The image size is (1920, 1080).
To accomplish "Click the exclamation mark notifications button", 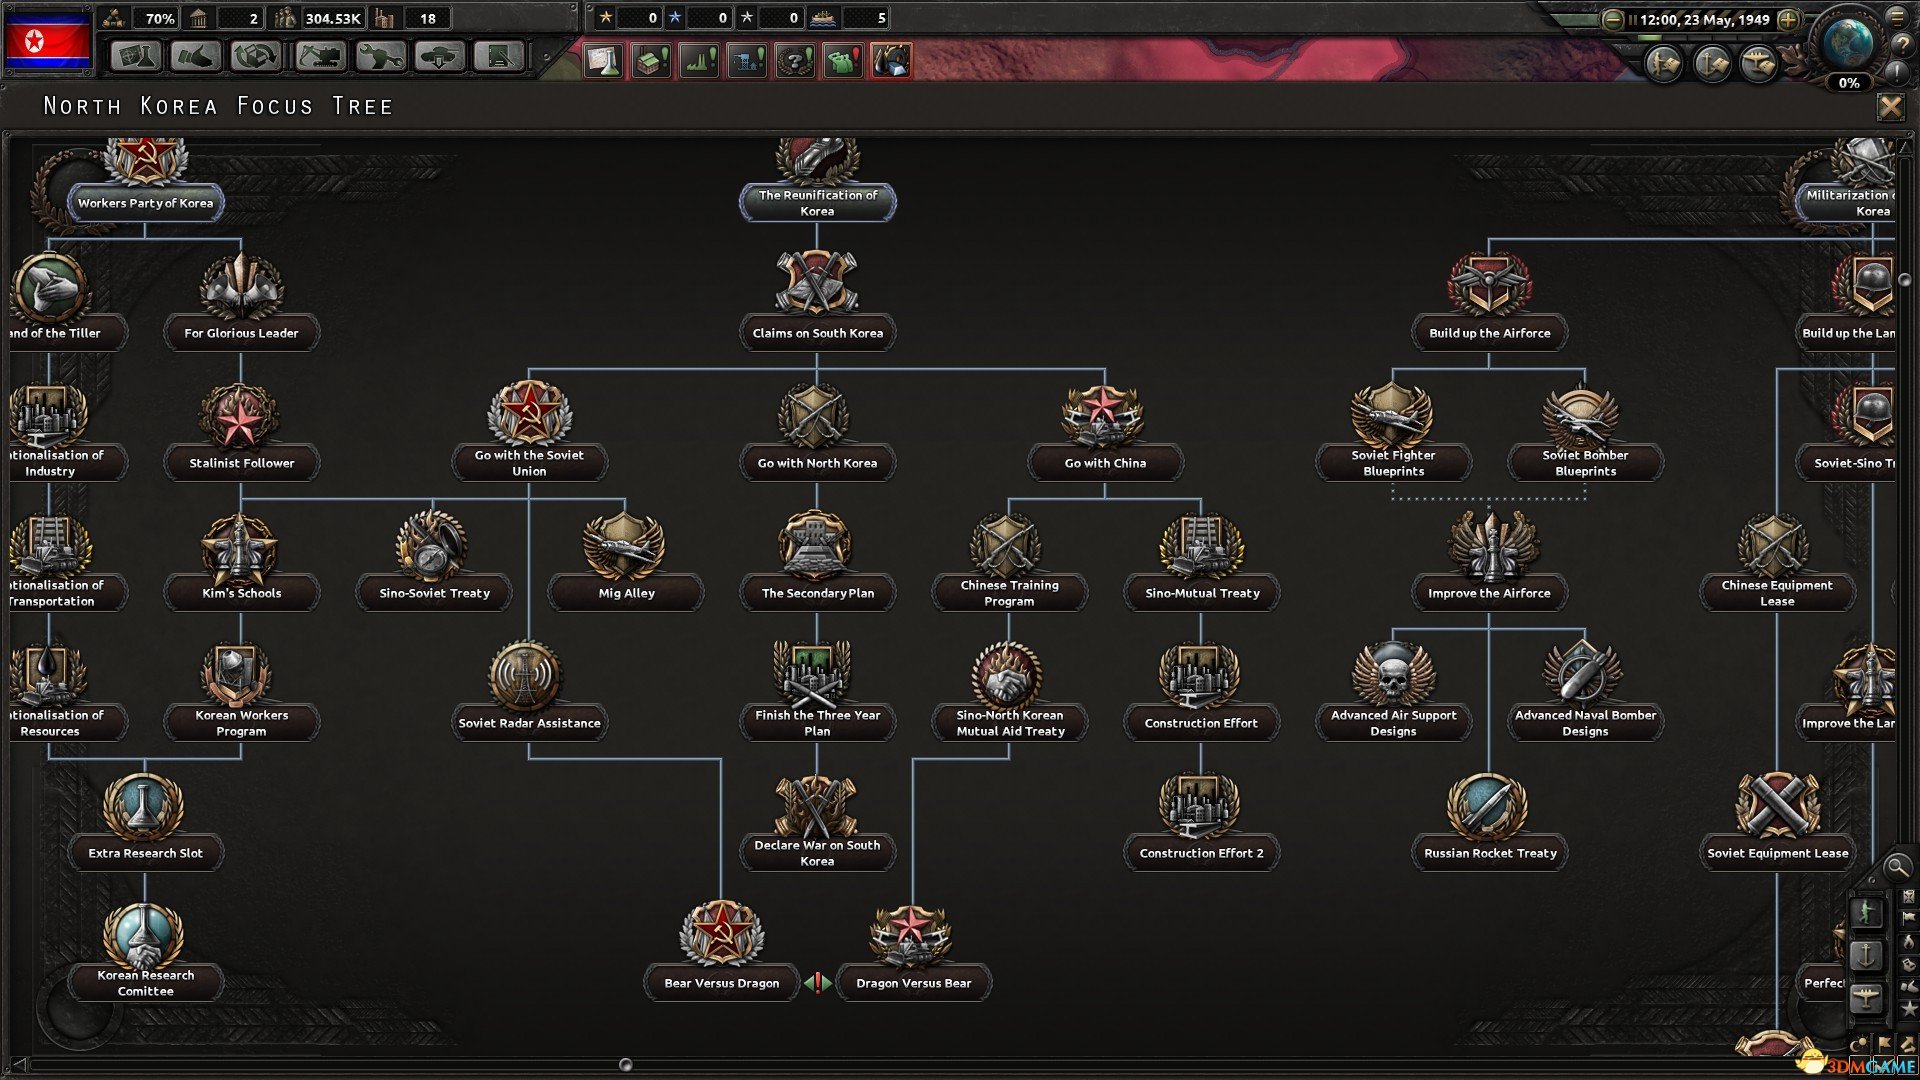I will pyautogui.click(x=1897, y=73).
